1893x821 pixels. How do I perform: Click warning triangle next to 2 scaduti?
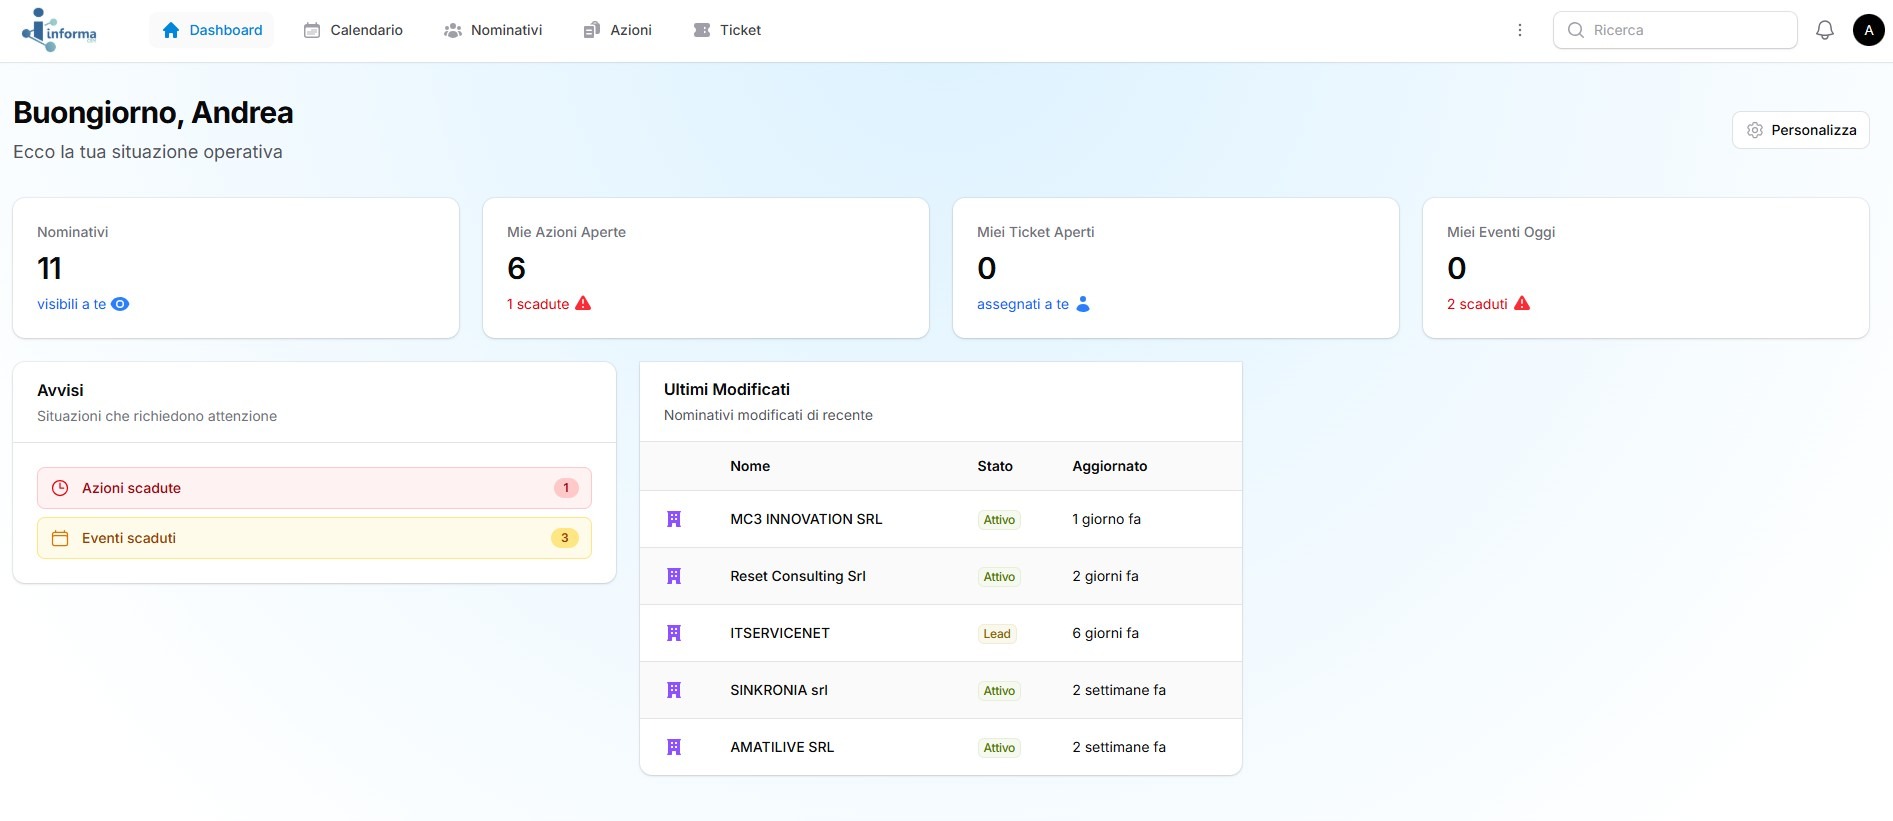(1521, 304)
